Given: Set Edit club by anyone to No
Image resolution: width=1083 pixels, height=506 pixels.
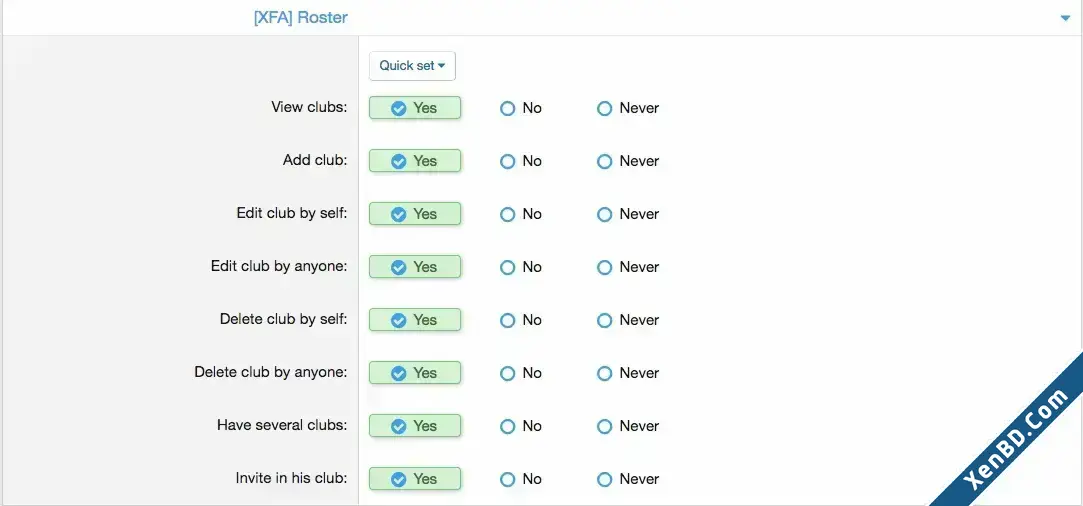Looking at the screenshot, I should pos(521,267).
